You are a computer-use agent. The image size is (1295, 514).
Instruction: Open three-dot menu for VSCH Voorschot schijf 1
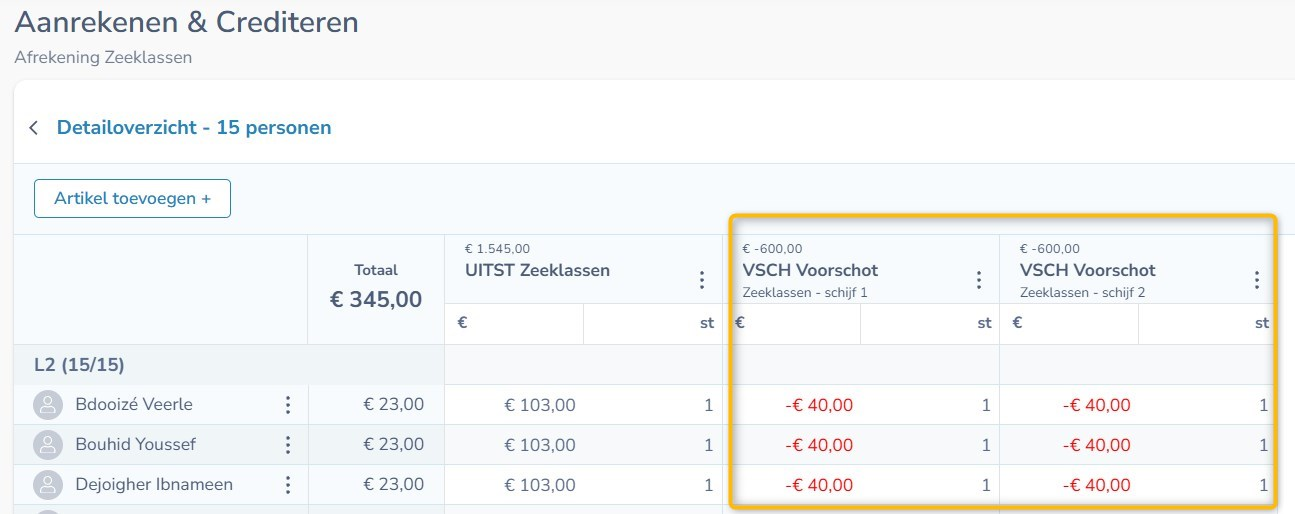(979, 280)
